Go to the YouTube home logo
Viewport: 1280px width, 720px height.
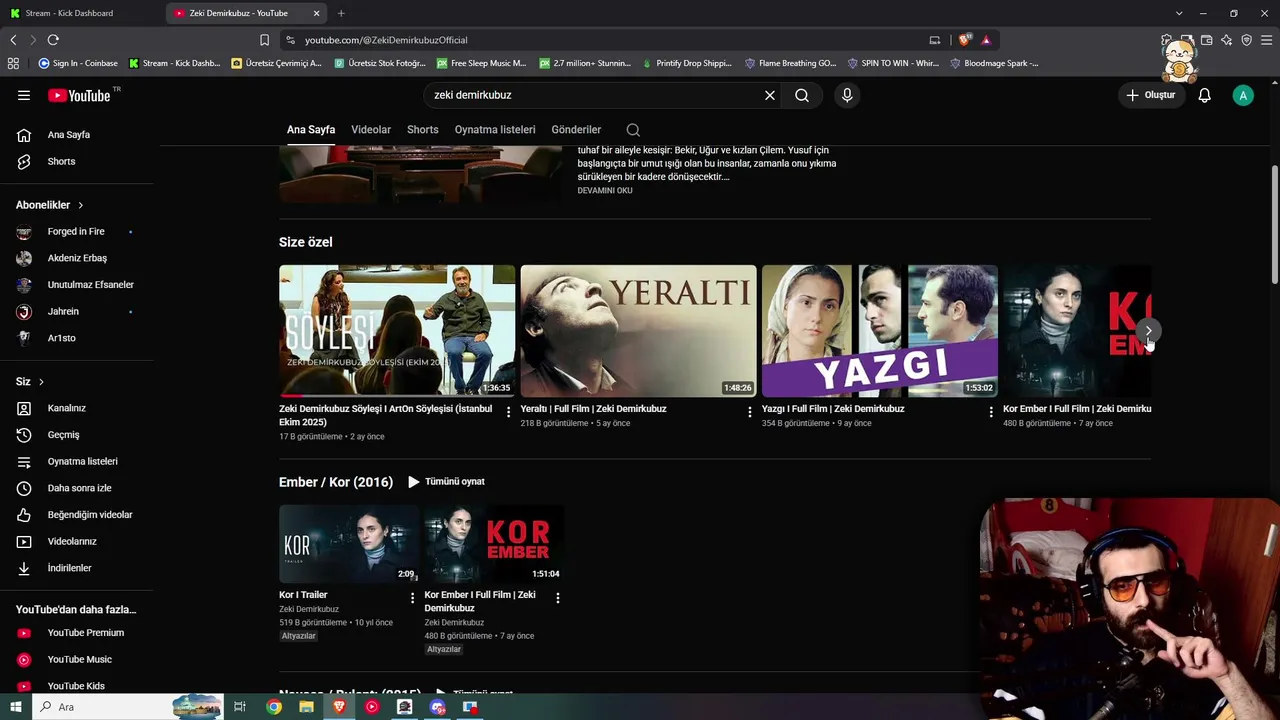pyautogui.click(x=79, y=95)
